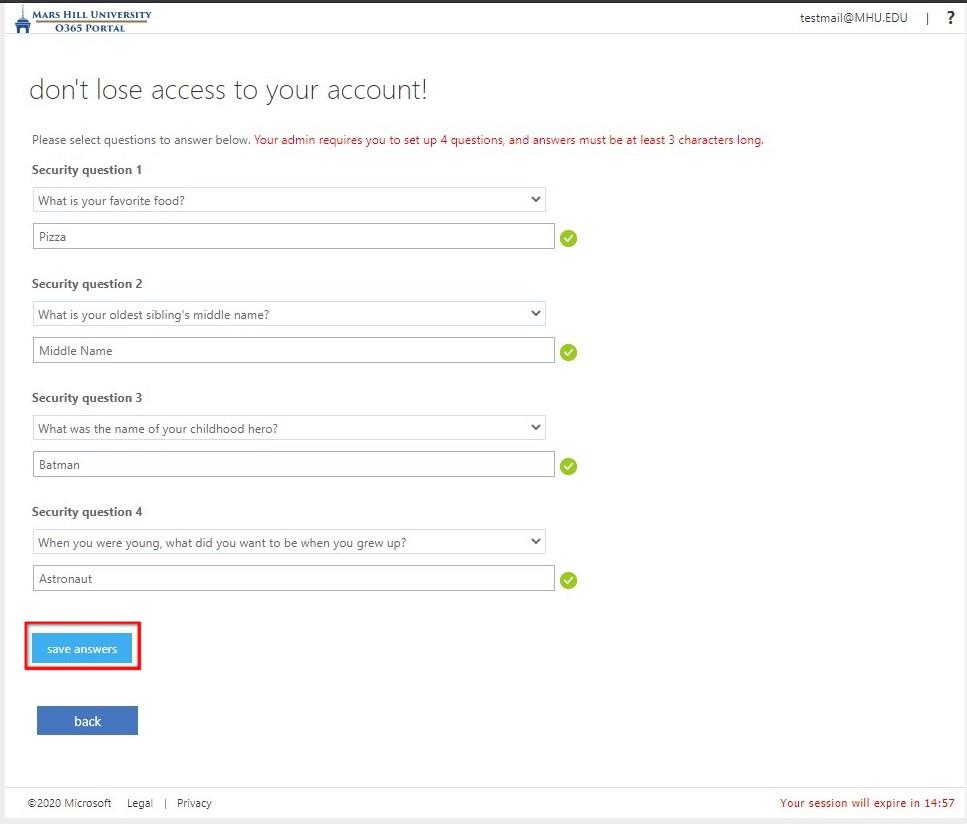Click the Mars Hill University O365 Portal logo

point(85,17)
